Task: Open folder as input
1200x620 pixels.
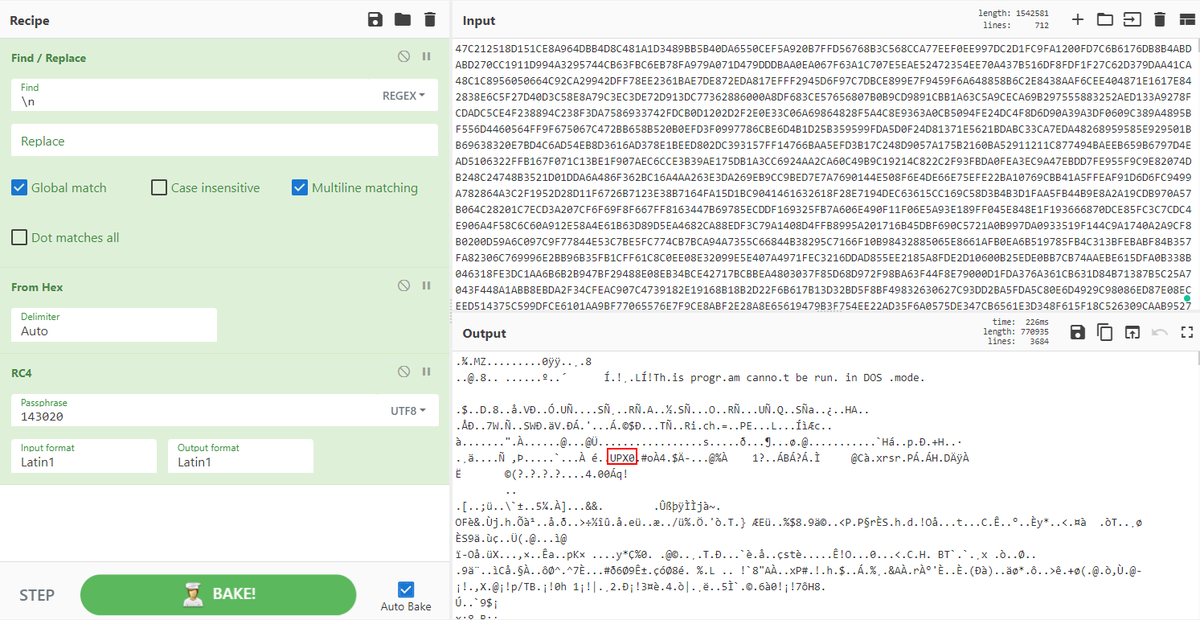Action: point(1105,20)
